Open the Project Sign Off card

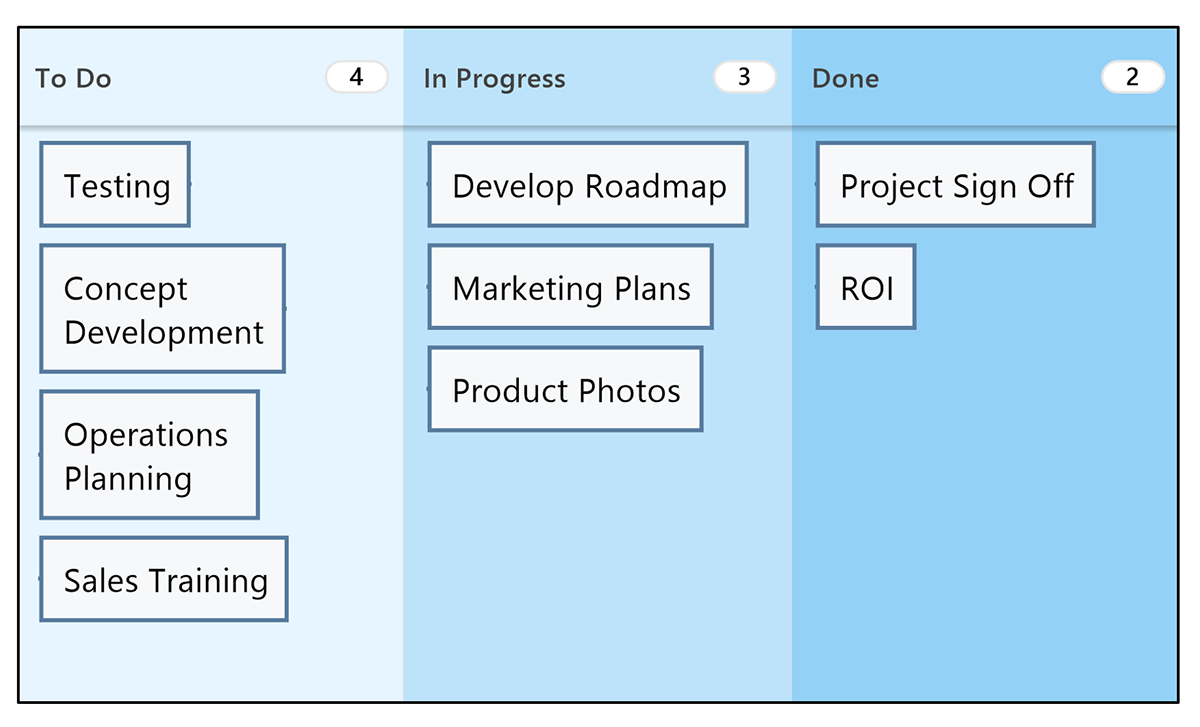point(955,185)
